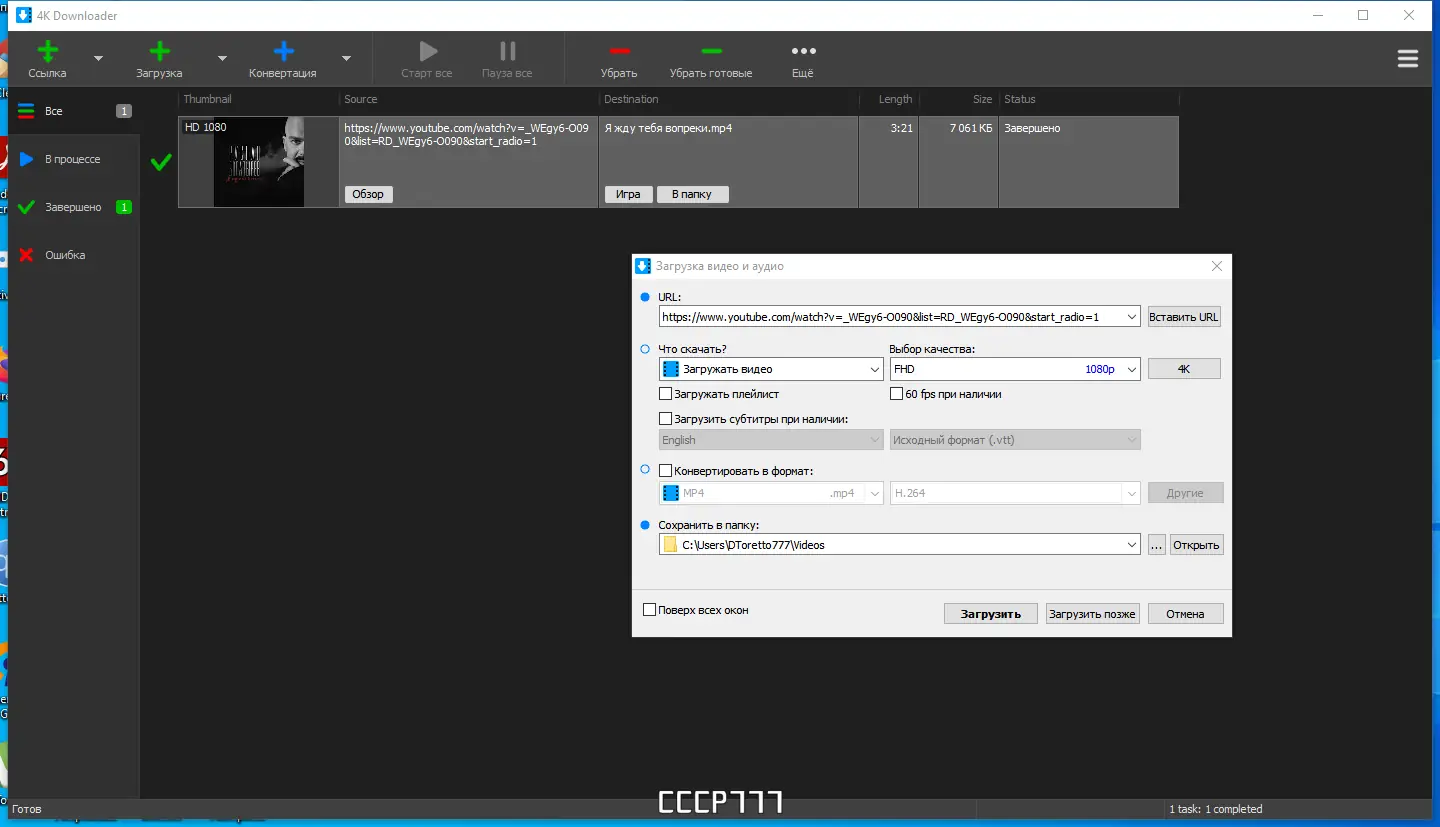Screen dimensions: 1440x827
Task: Enable the Конвертировать в формат checkbox
Action: click(666, 471)
